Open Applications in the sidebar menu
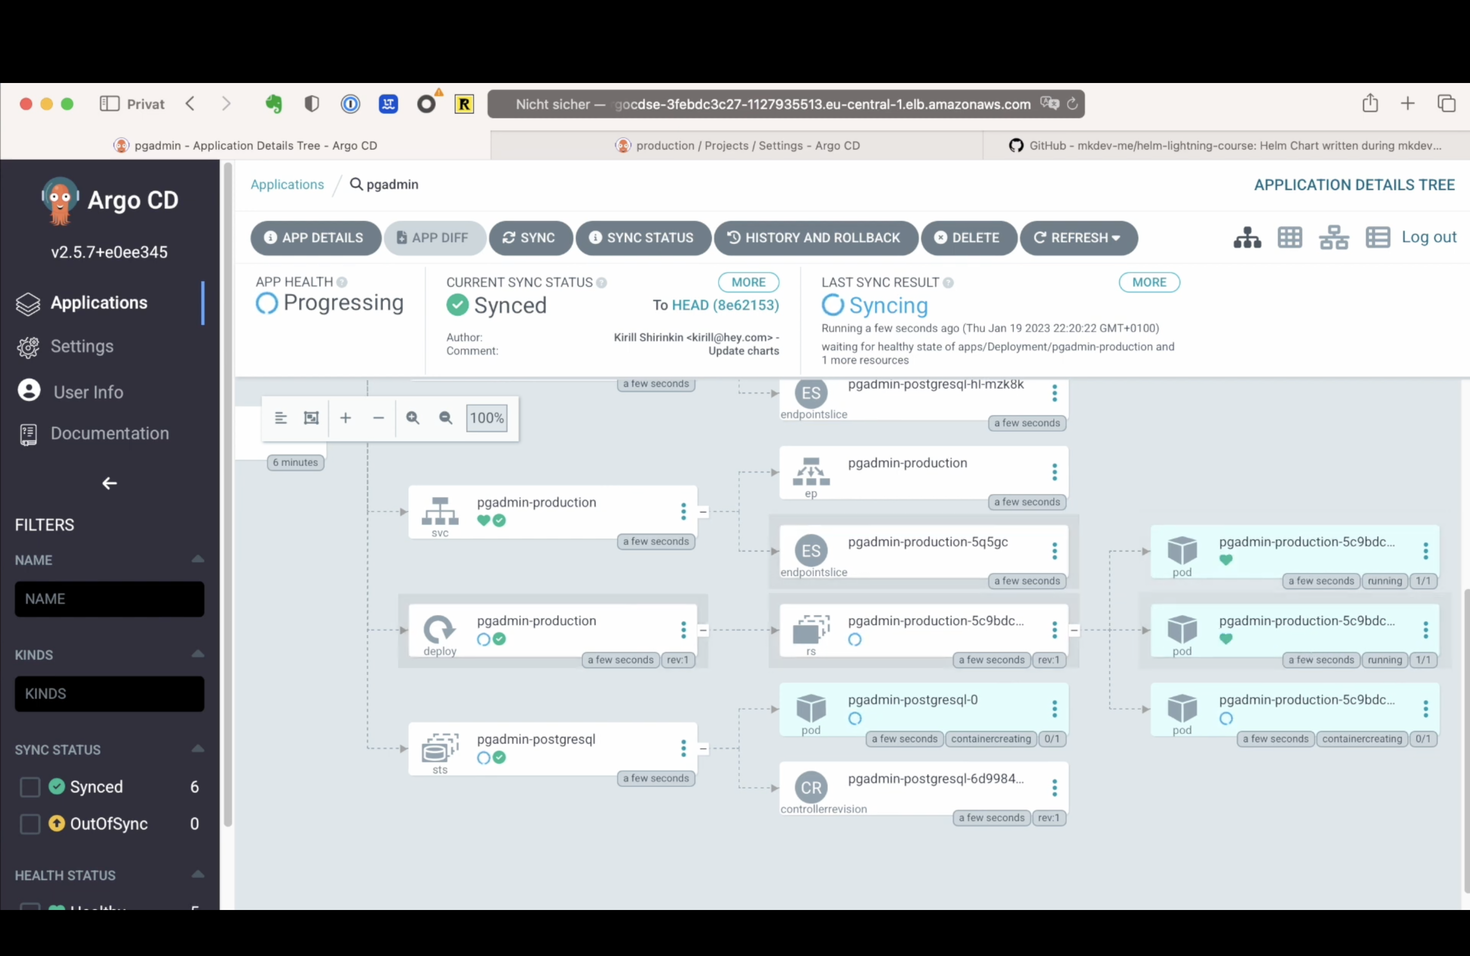The image size is (1470, 956). click(x=99, y=303)
